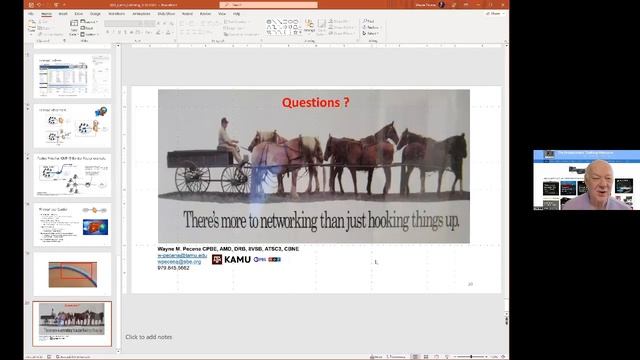The image size is (640, 360).
Task: Click the webcam video of presenter
Action: click(587, 180)
